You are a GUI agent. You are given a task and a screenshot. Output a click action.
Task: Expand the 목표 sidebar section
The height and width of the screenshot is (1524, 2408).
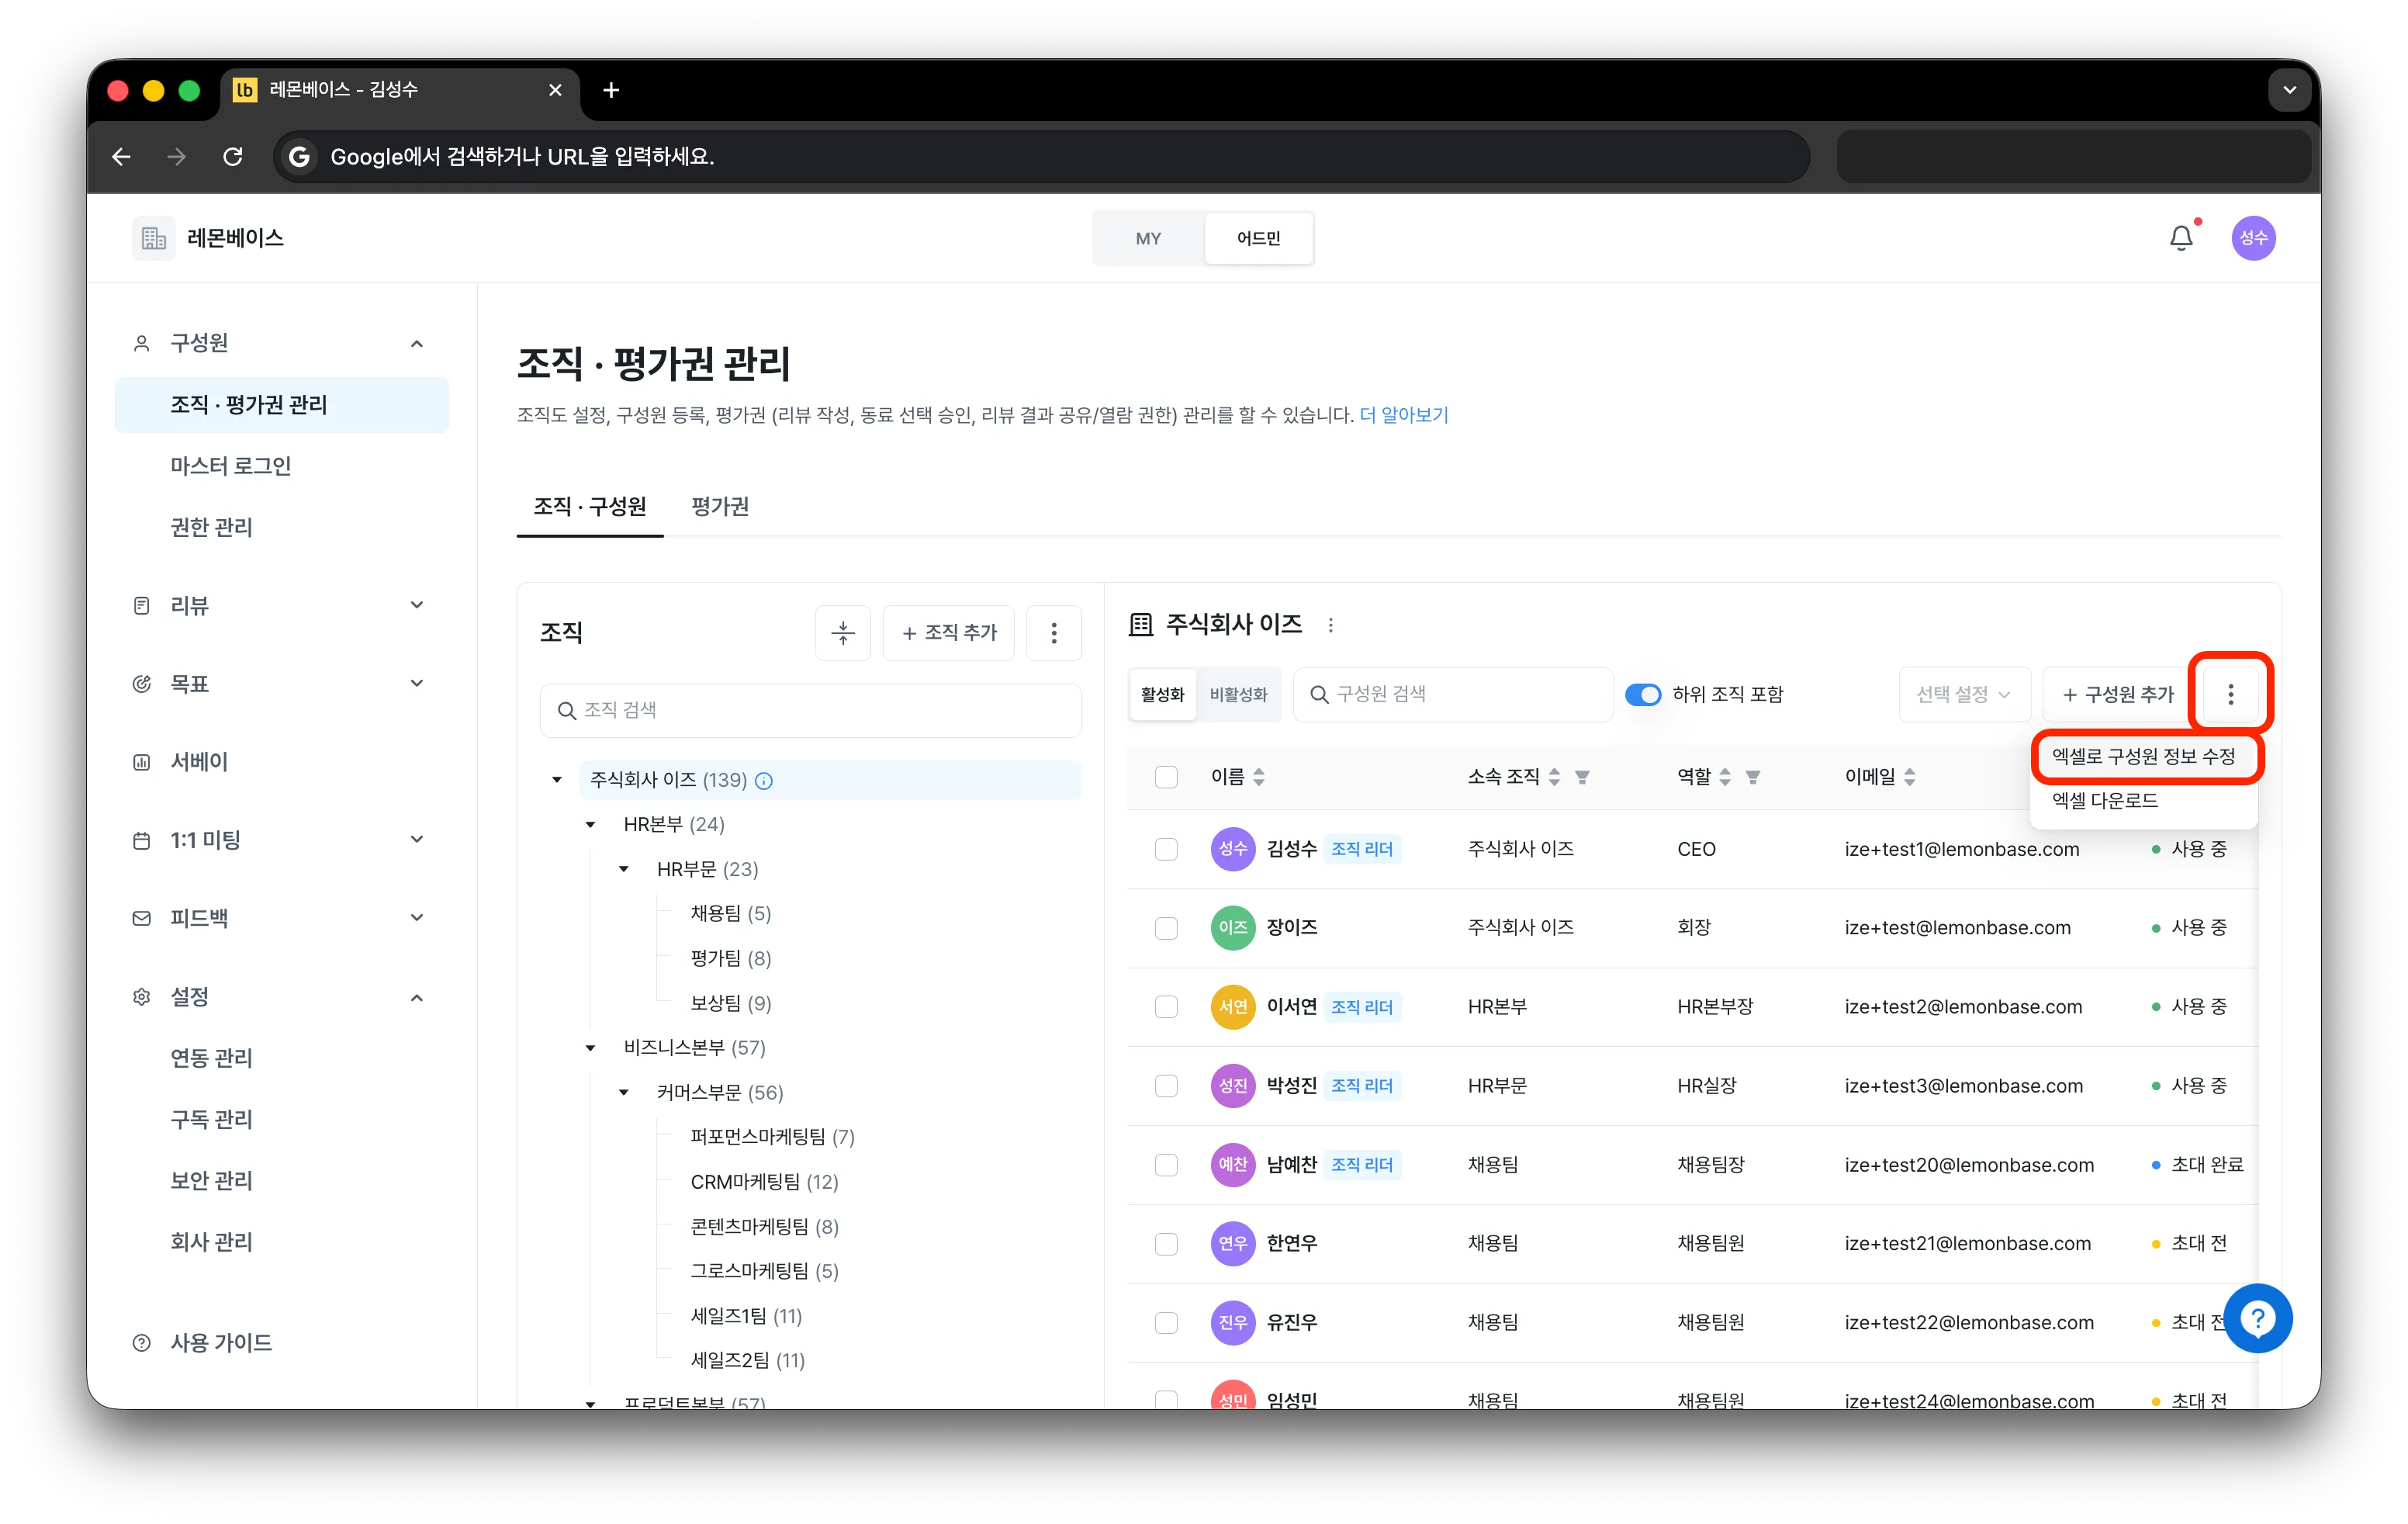(x=417, y=683)
